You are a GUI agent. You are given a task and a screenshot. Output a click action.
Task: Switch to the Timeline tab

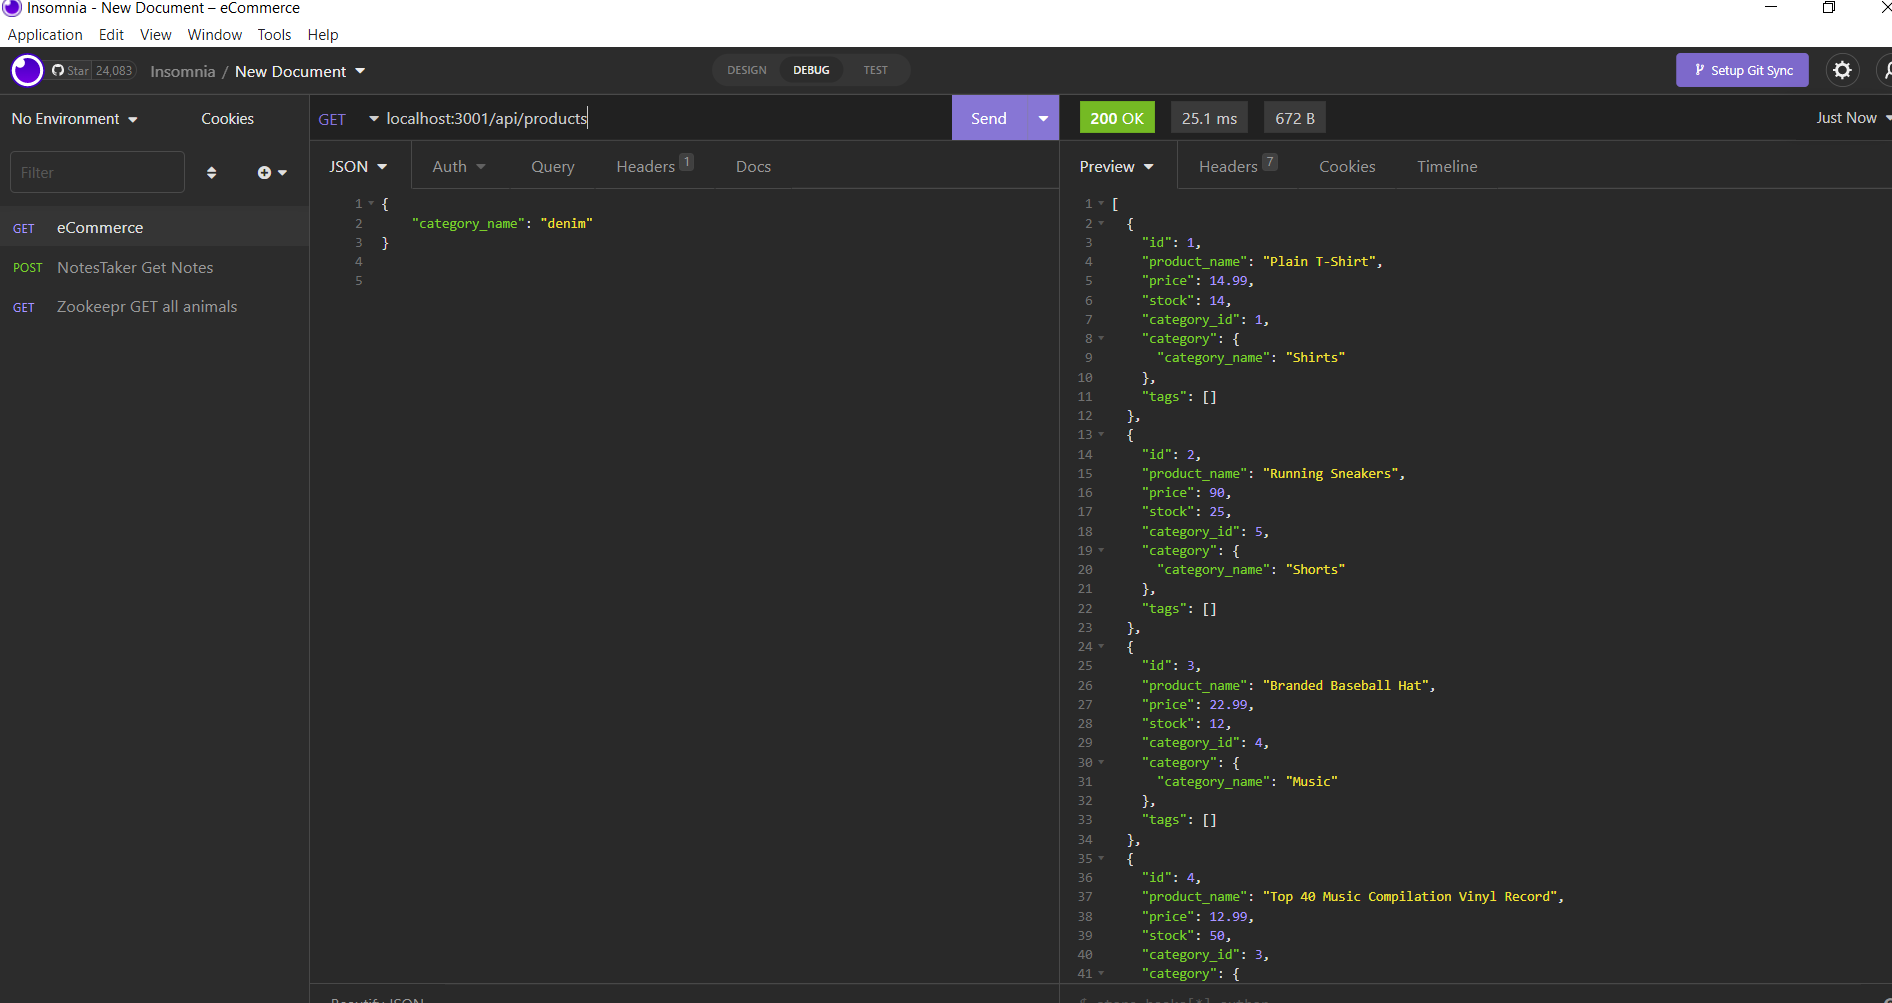coord(1447,166)
